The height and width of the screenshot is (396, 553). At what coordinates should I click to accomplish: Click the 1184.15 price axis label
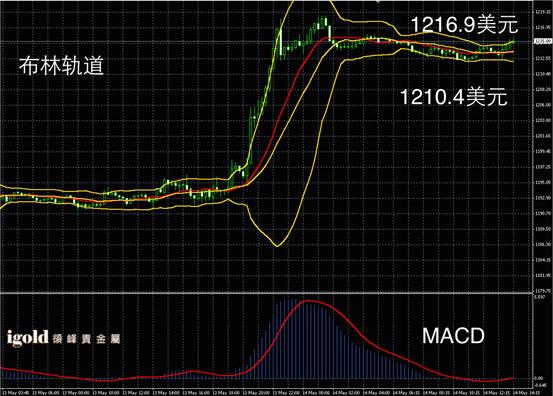[x=543, y=260]
